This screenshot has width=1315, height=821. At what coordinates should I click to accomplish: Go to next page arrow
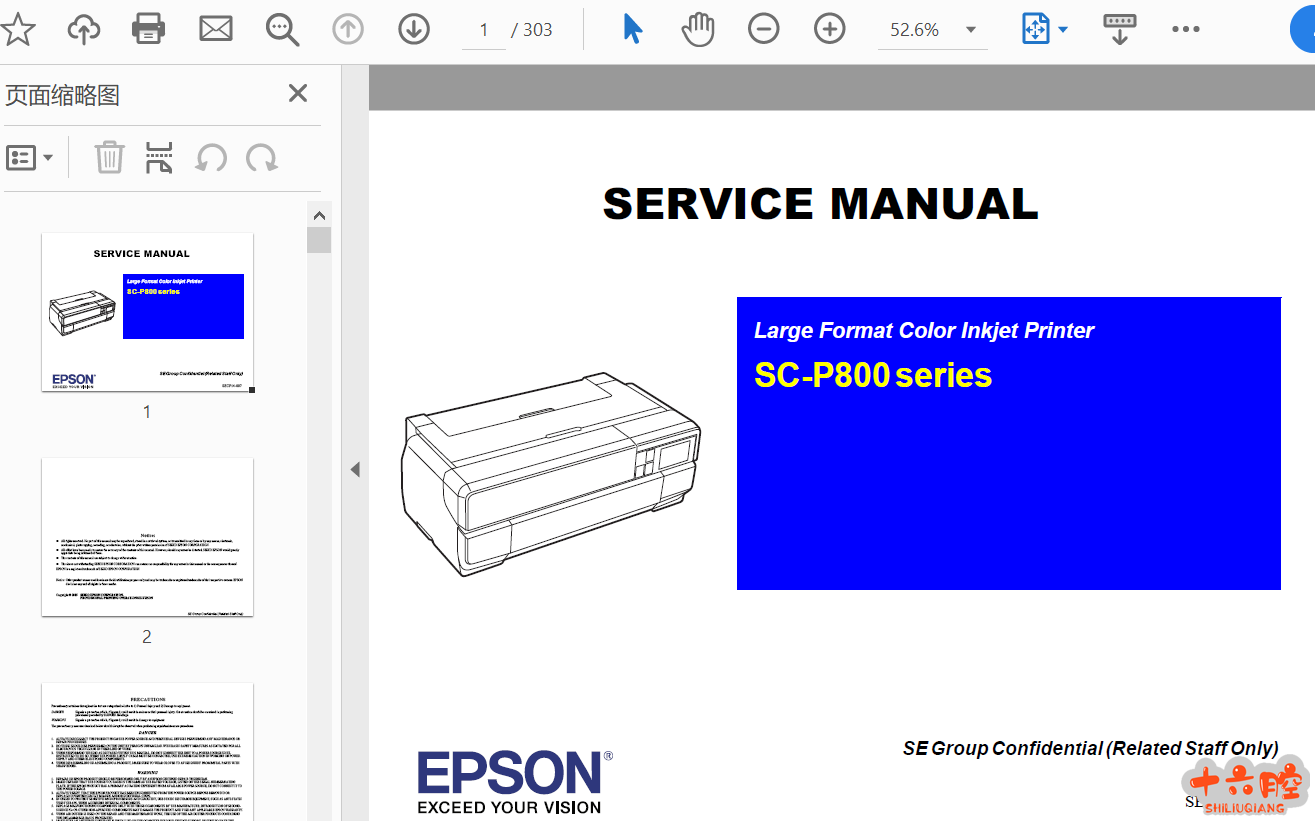pos(413,30)
